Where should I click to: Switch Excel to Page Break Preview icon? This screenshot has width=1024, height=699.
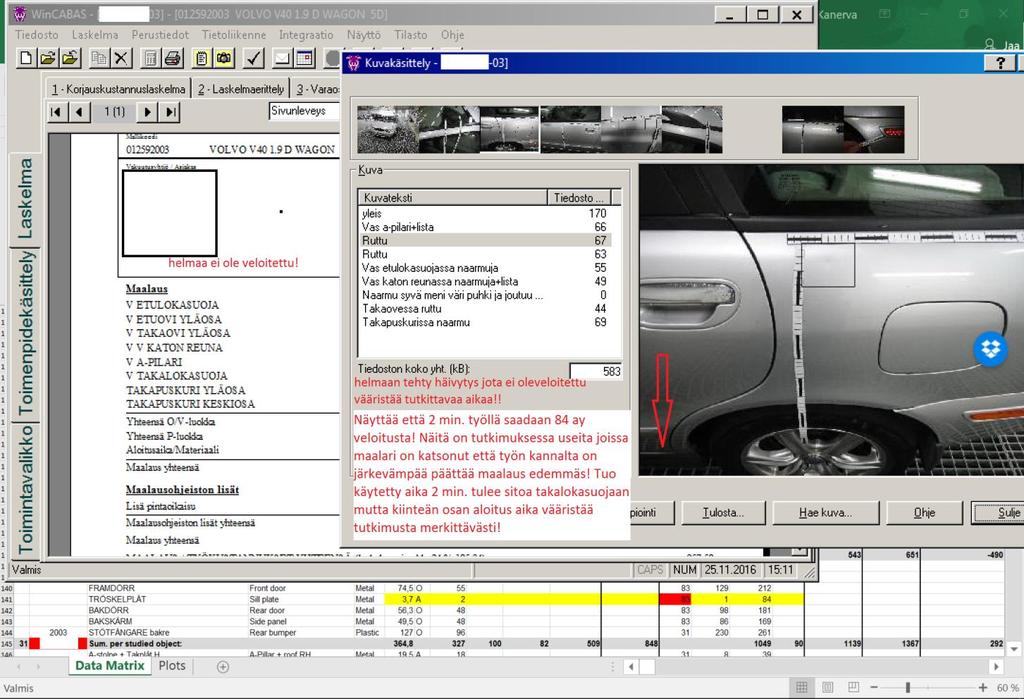tap(853, 687)
